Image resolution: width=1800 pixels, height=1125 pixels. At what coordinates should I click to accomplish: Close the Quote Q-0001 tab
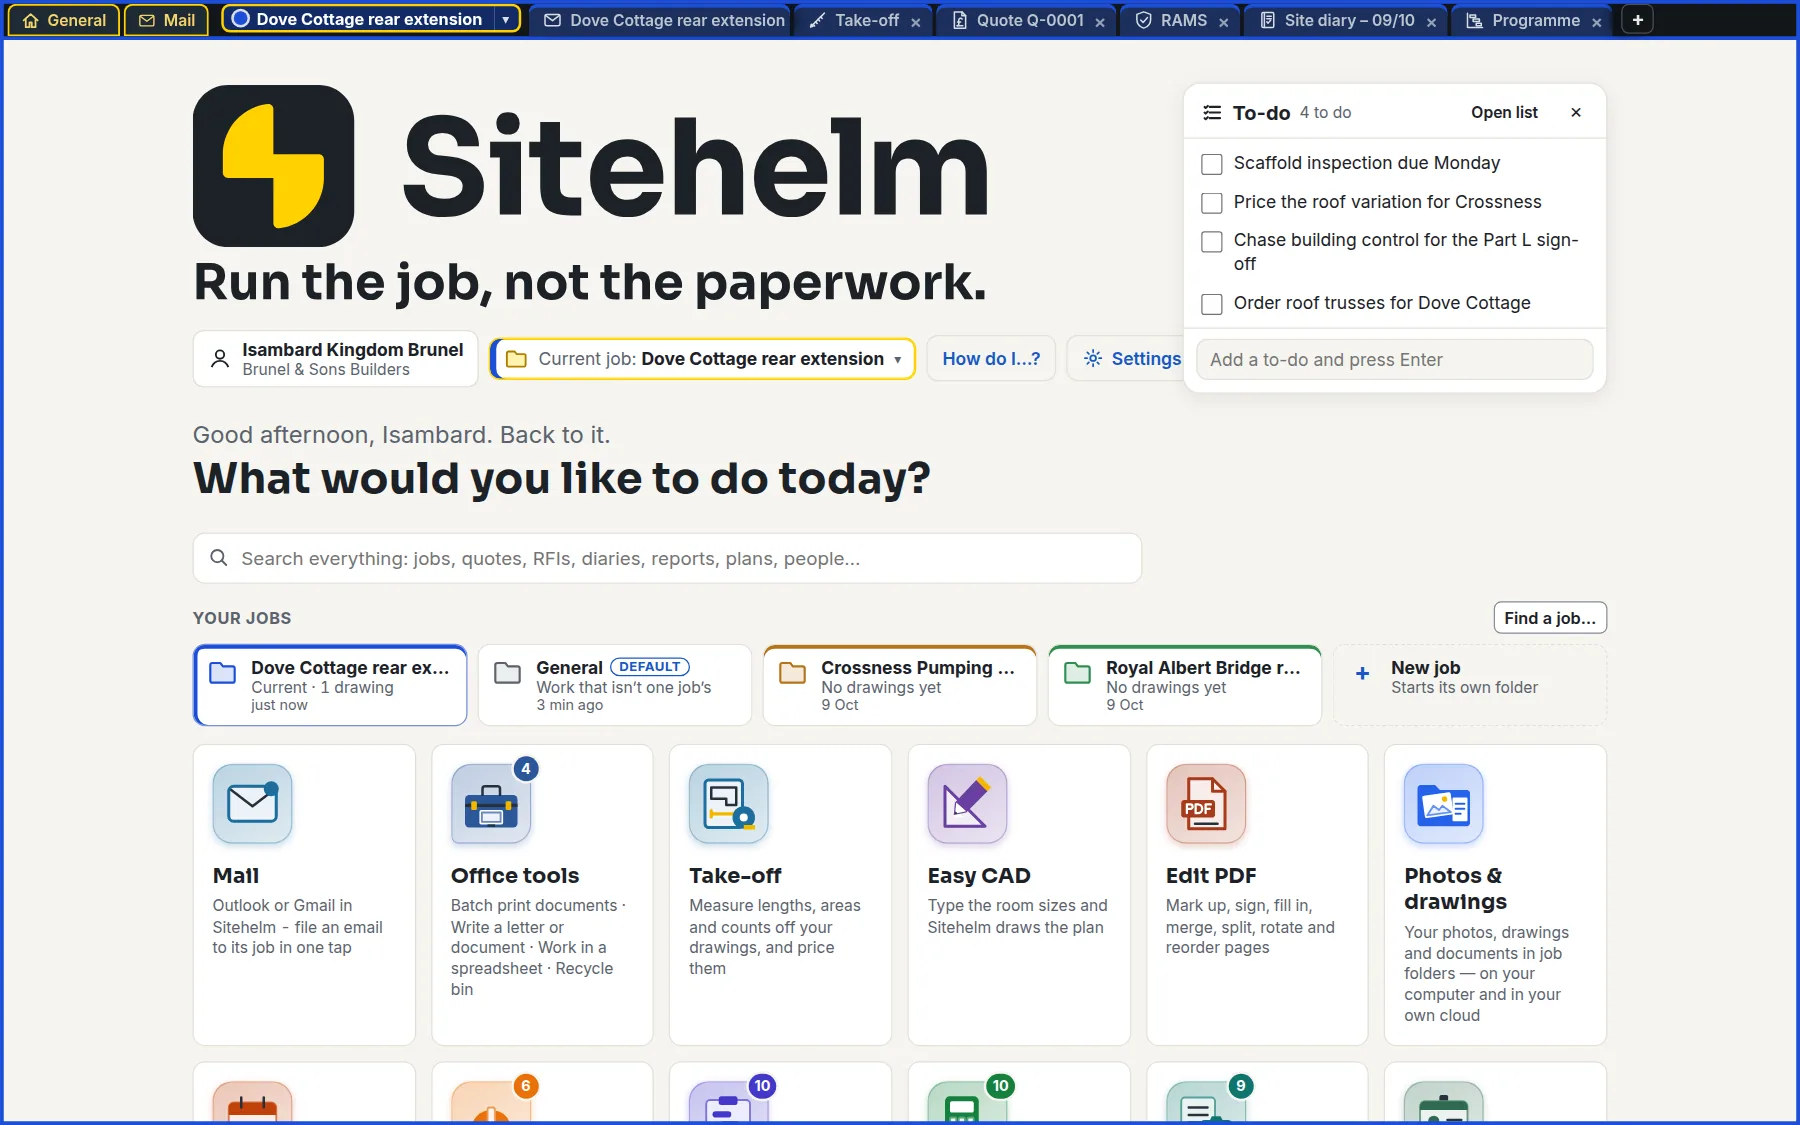1100,22
